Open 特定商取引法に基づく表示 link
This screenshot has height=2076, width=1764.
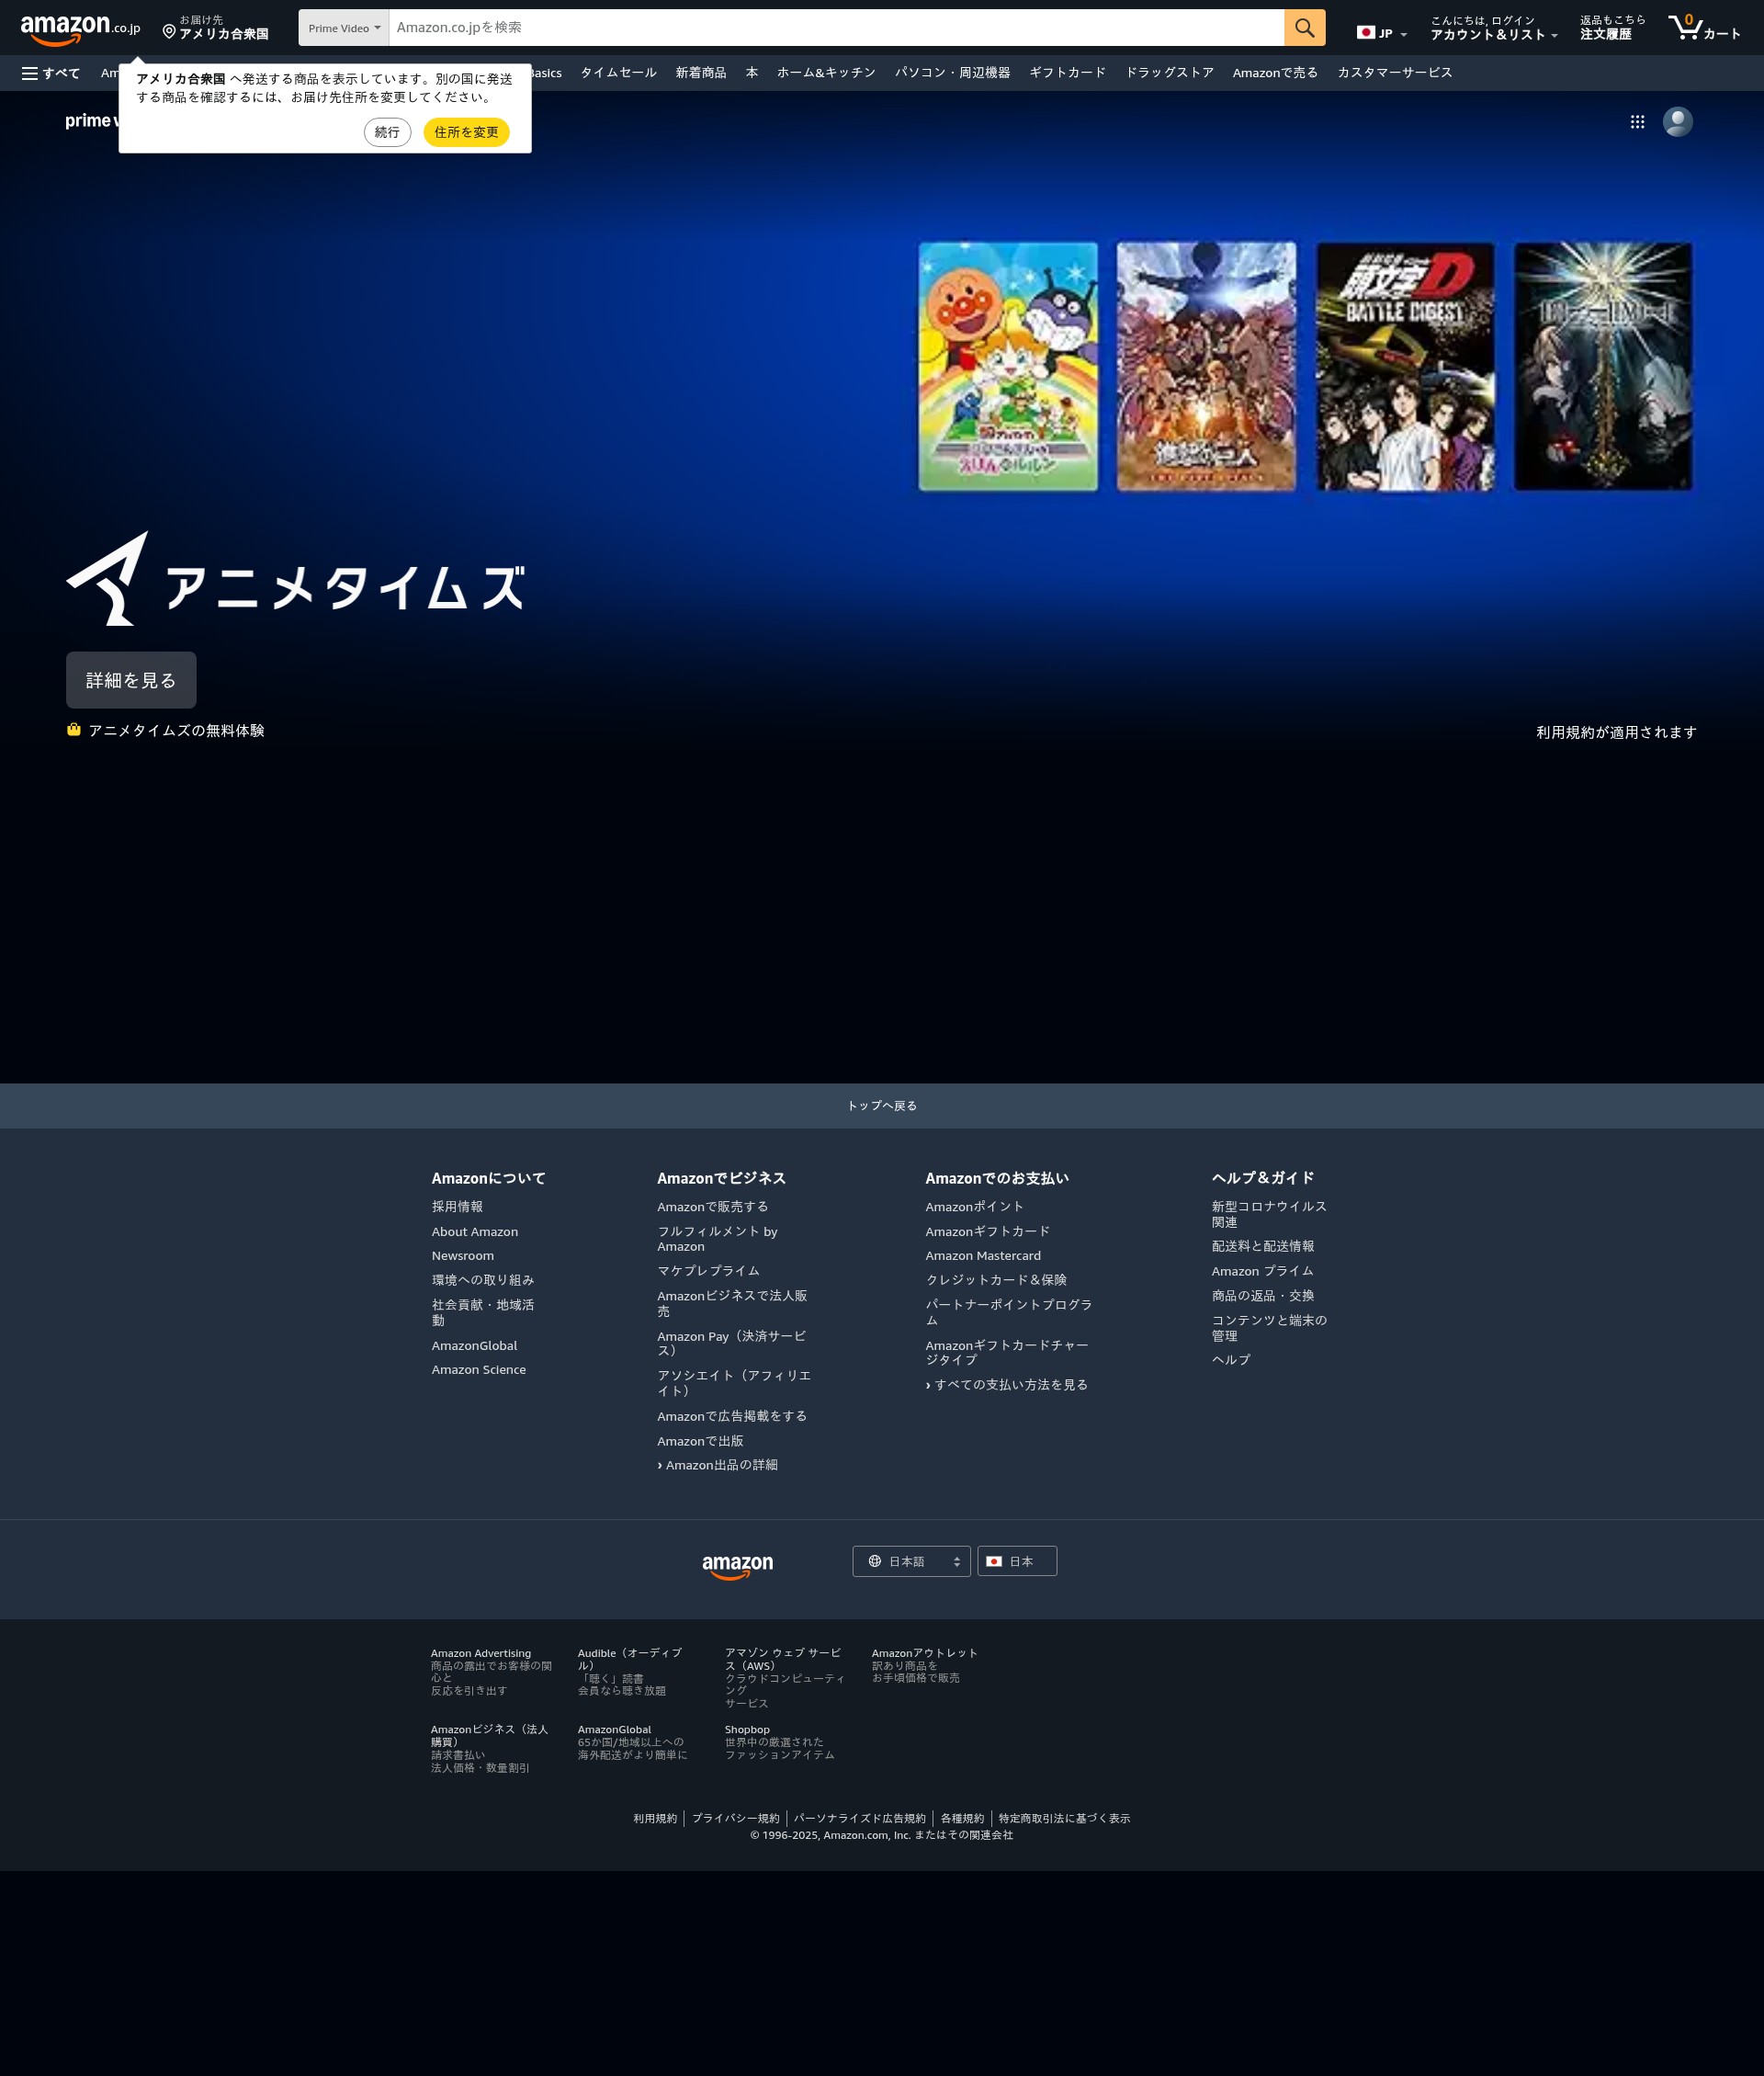[x=1064, y=1818]
